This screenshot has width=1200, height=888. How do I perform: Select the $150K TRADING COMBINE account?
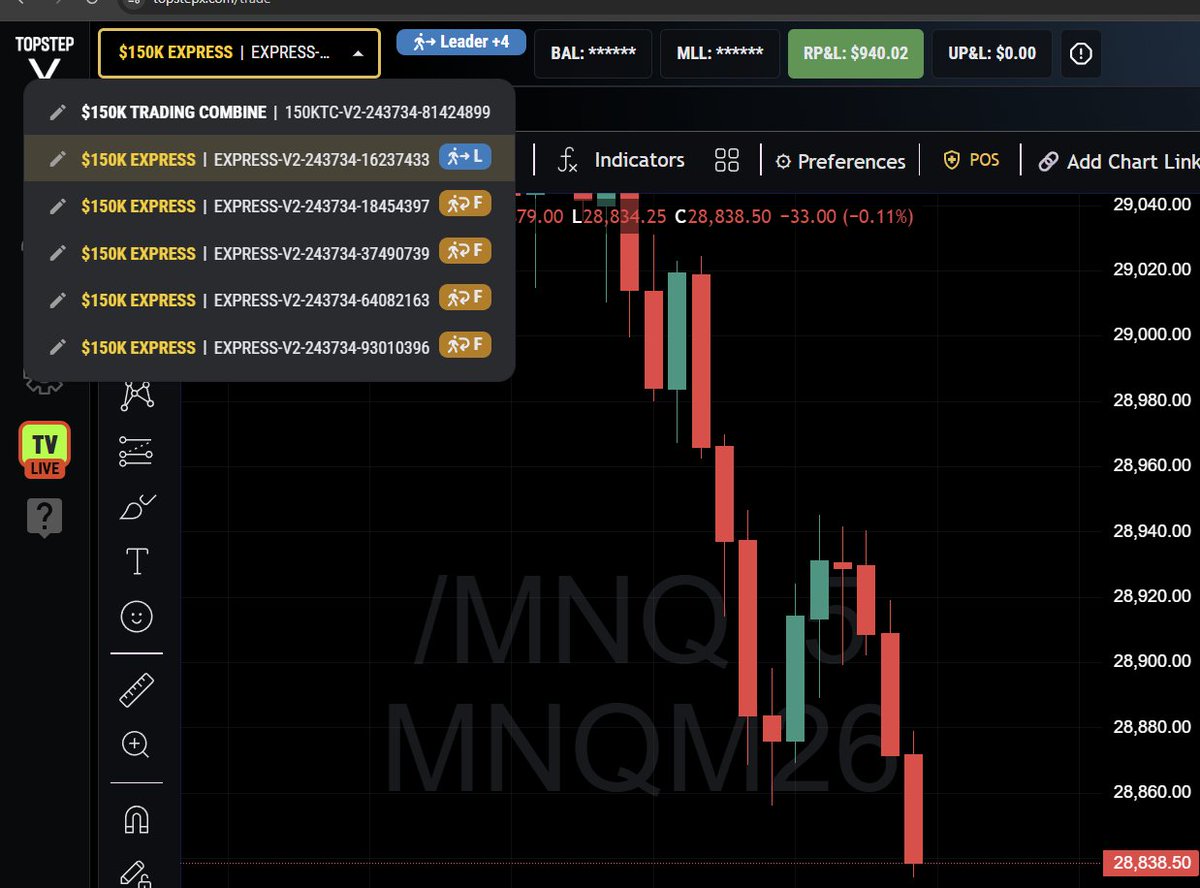(269, 112)
